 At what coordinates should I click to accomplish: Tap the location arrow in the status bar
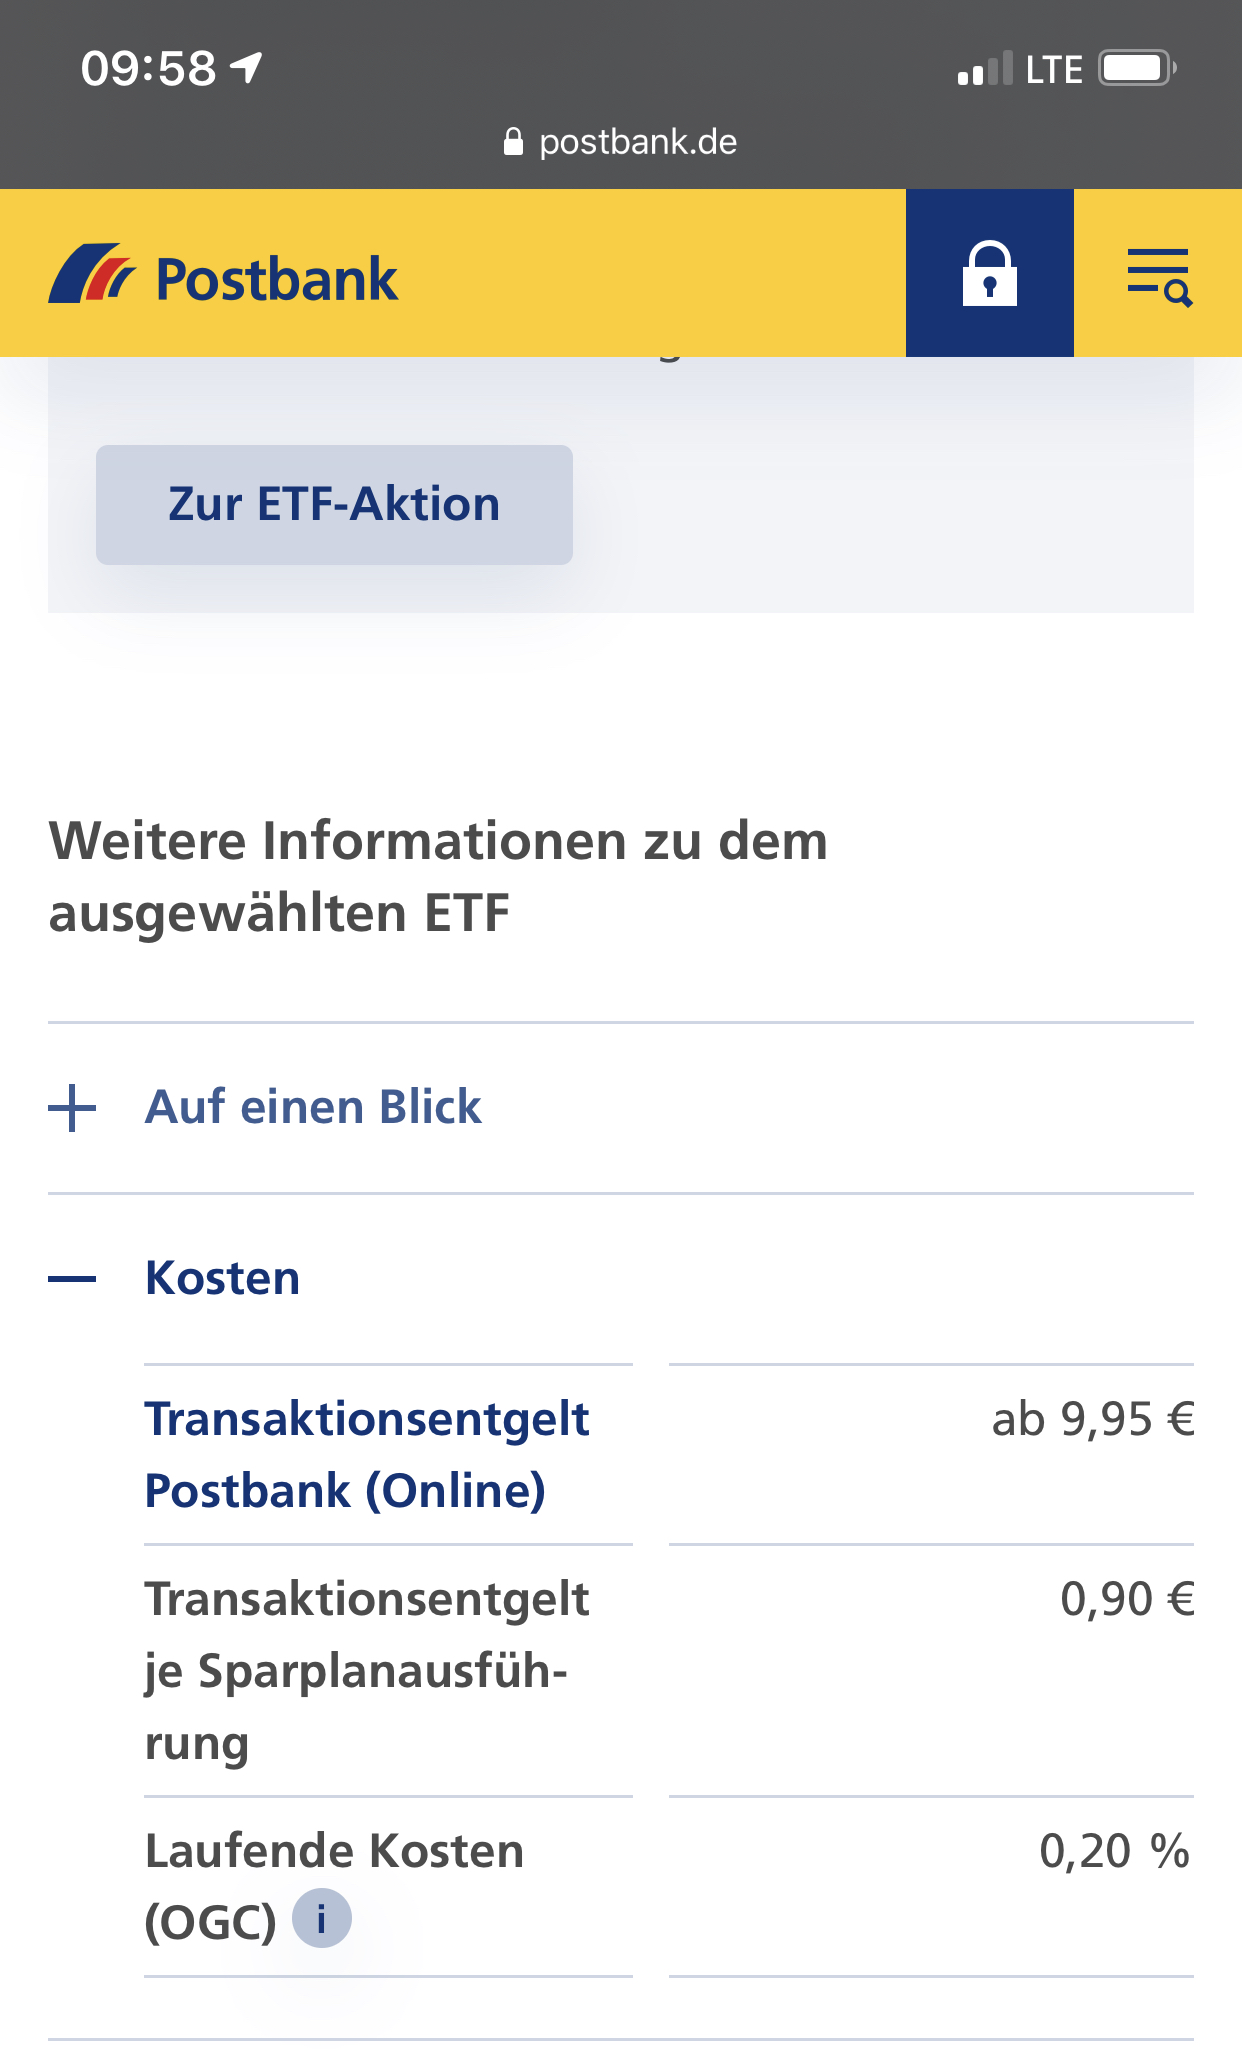246,68
